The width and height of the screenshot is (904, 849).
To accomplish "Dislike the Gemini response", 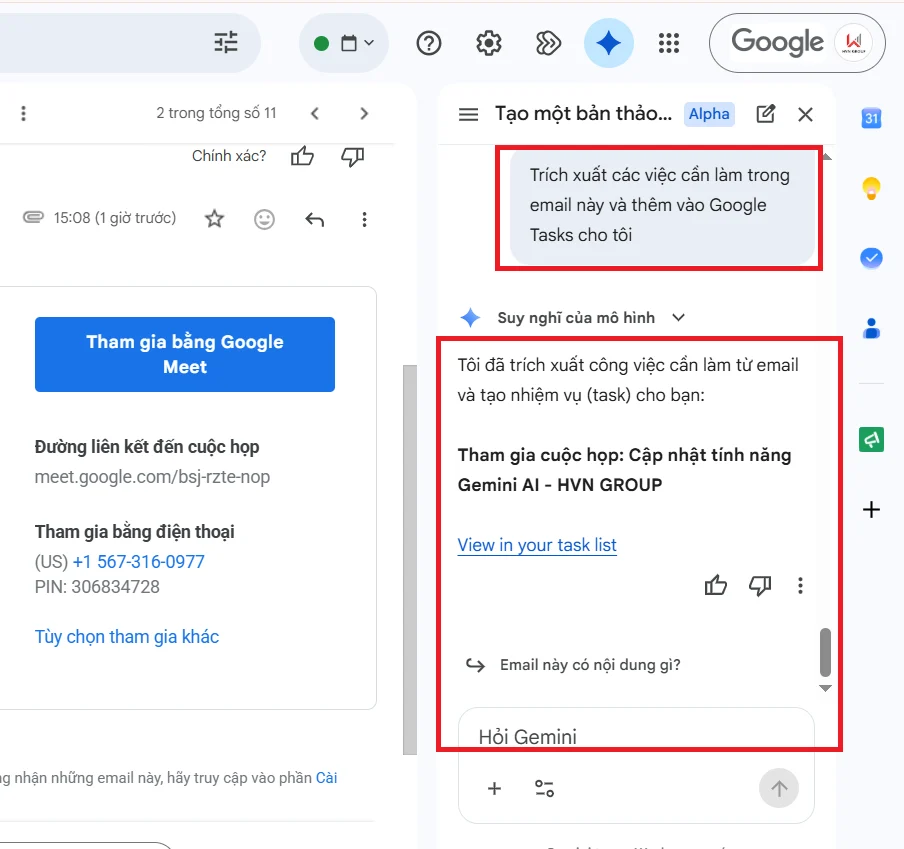I will click(x=760, y=586).
